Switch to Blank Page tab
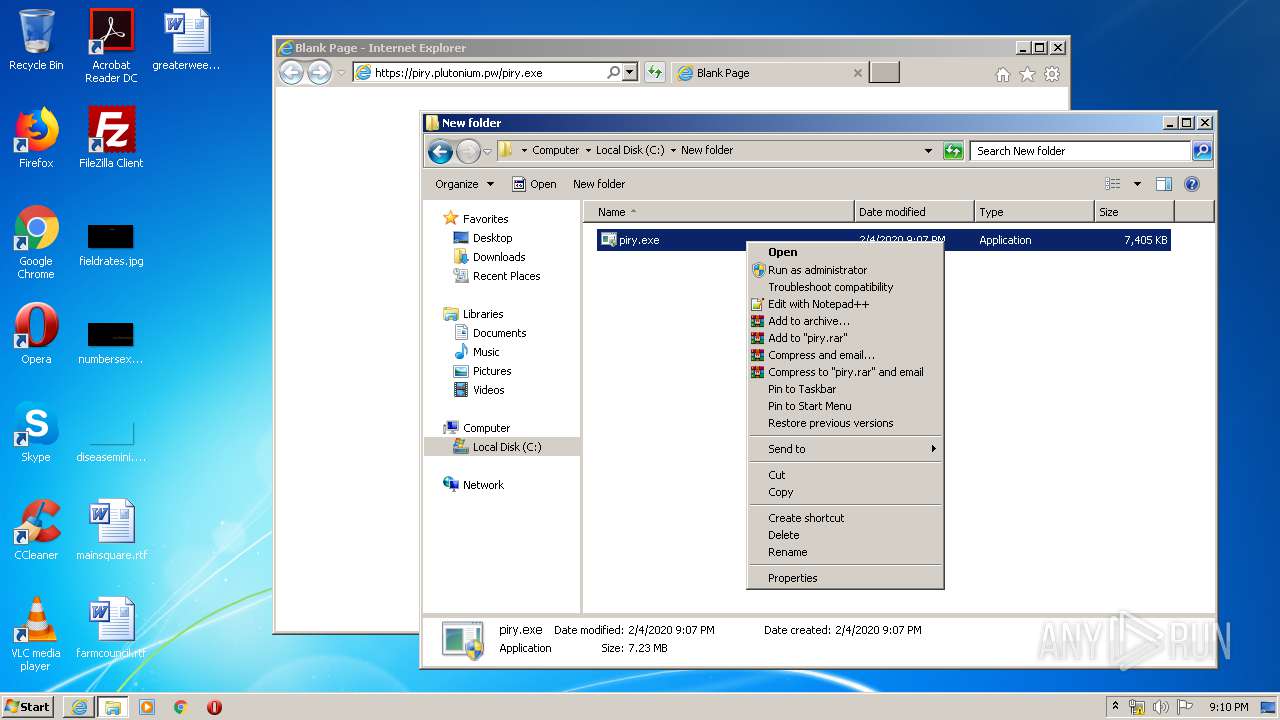The height and width of the screenshot is (720, 1280). point(768,73)
